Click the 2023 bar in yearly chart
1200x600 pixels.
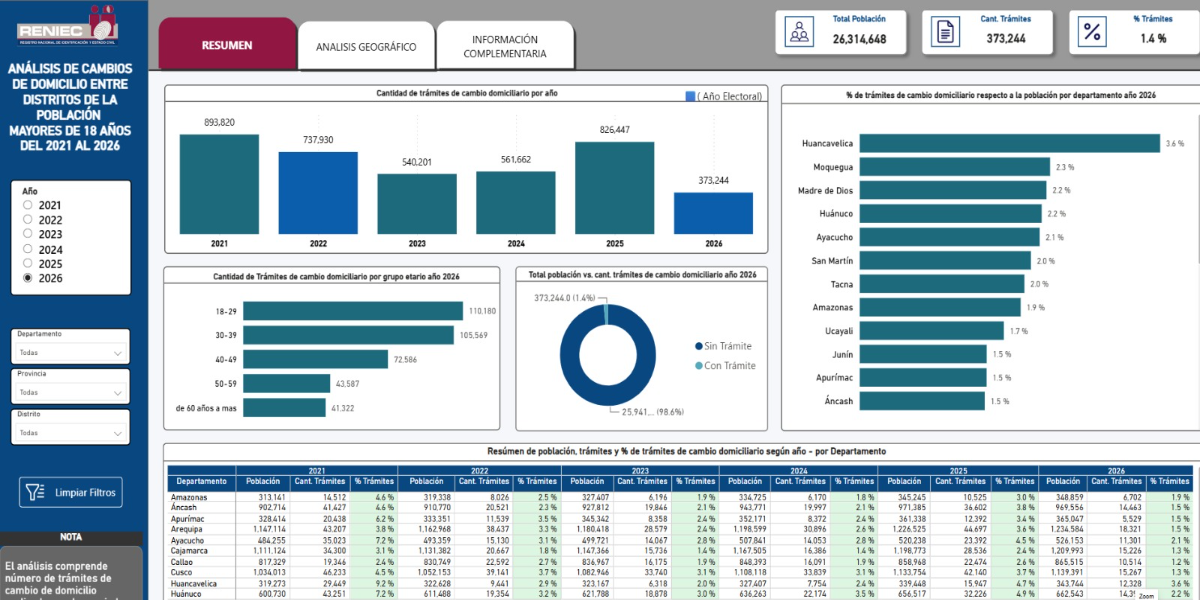(417, 204)
